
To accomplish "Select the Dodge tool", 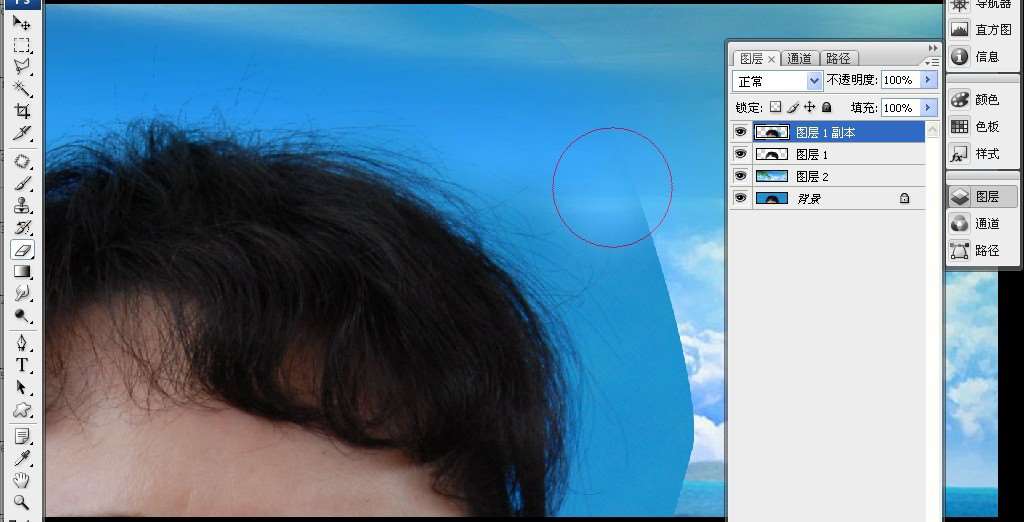I will [22, 316].
